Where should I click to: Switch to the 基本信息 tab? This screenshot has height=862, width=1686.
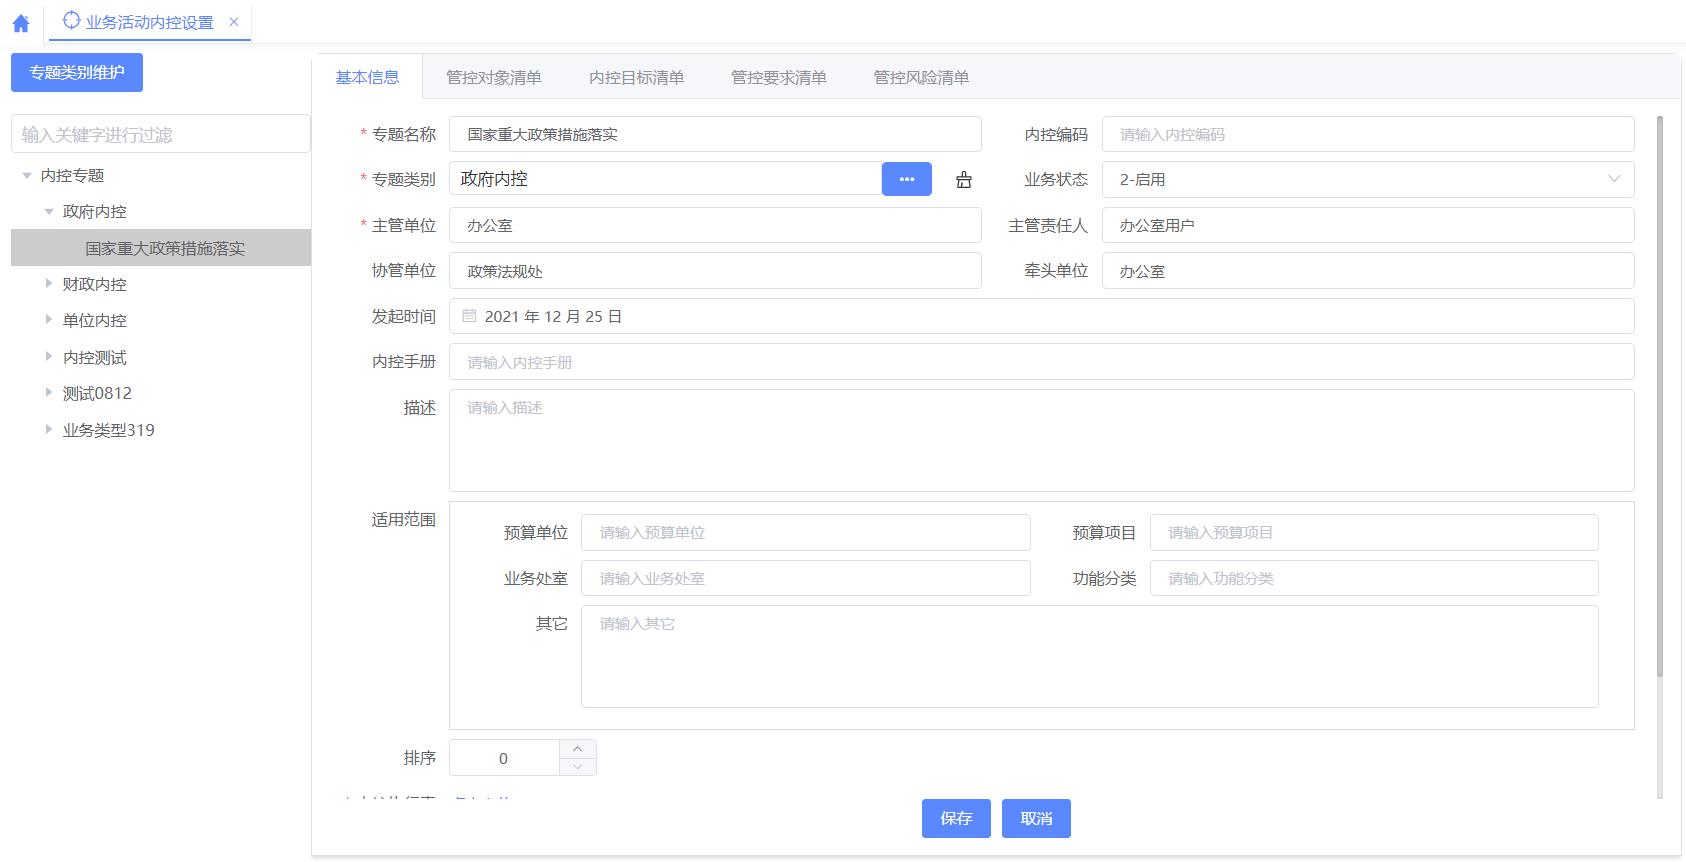click(367, 77)
